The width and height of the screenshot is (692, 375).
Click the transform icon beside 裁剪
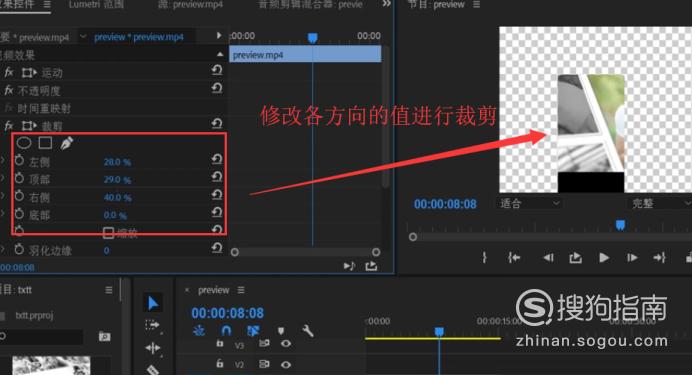coord(29,126)
